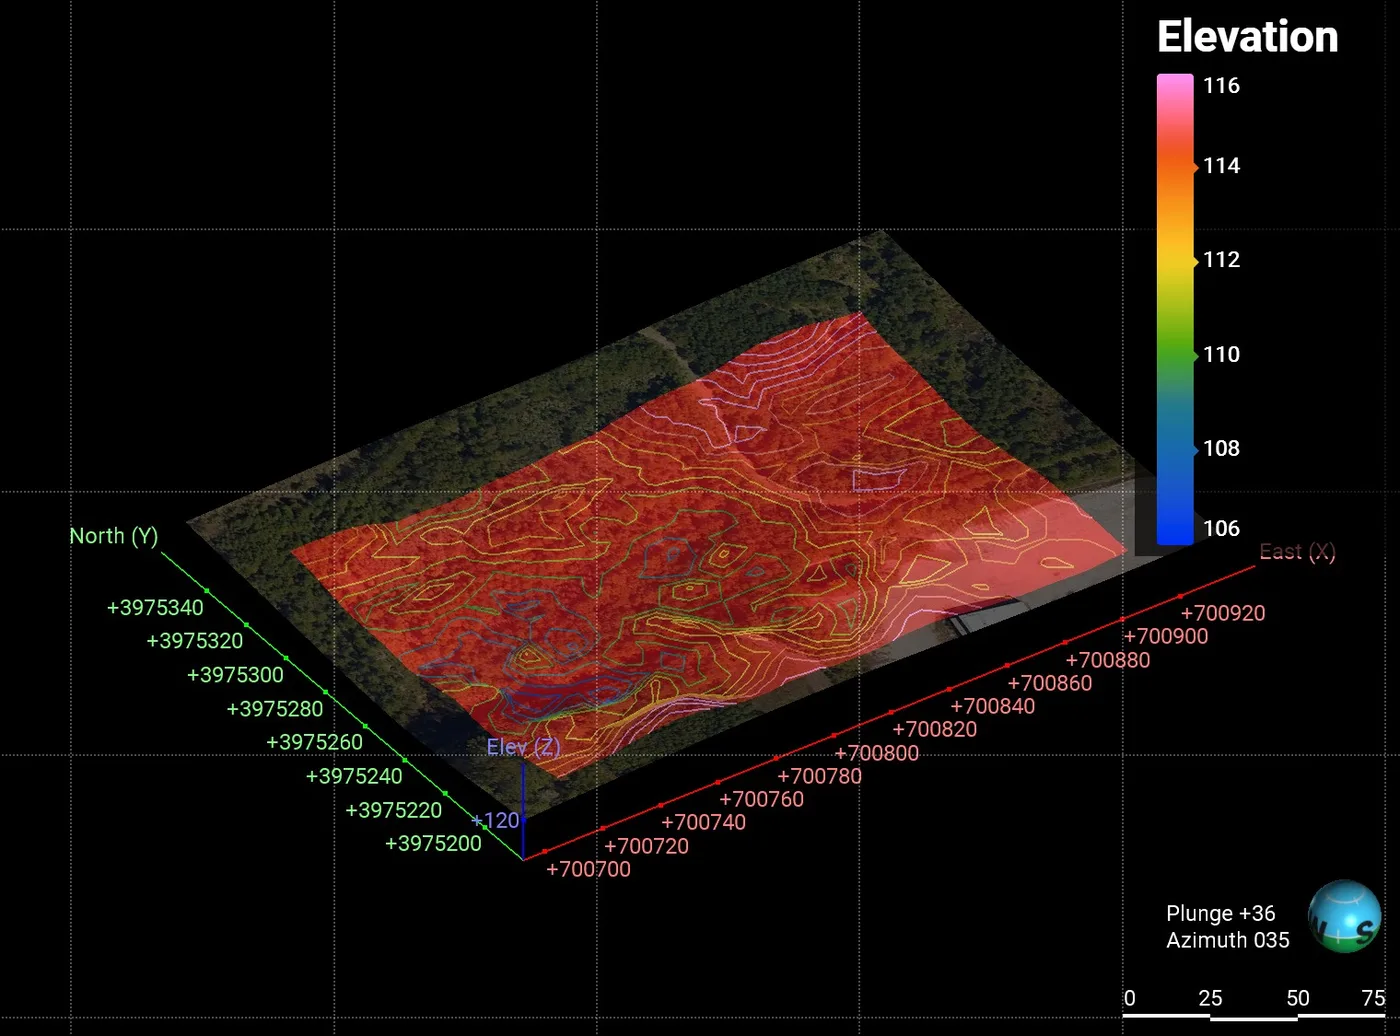Screen dimensions: 1400x1036
Task: Click the +700780 easting label
Action: click(819, 777)
